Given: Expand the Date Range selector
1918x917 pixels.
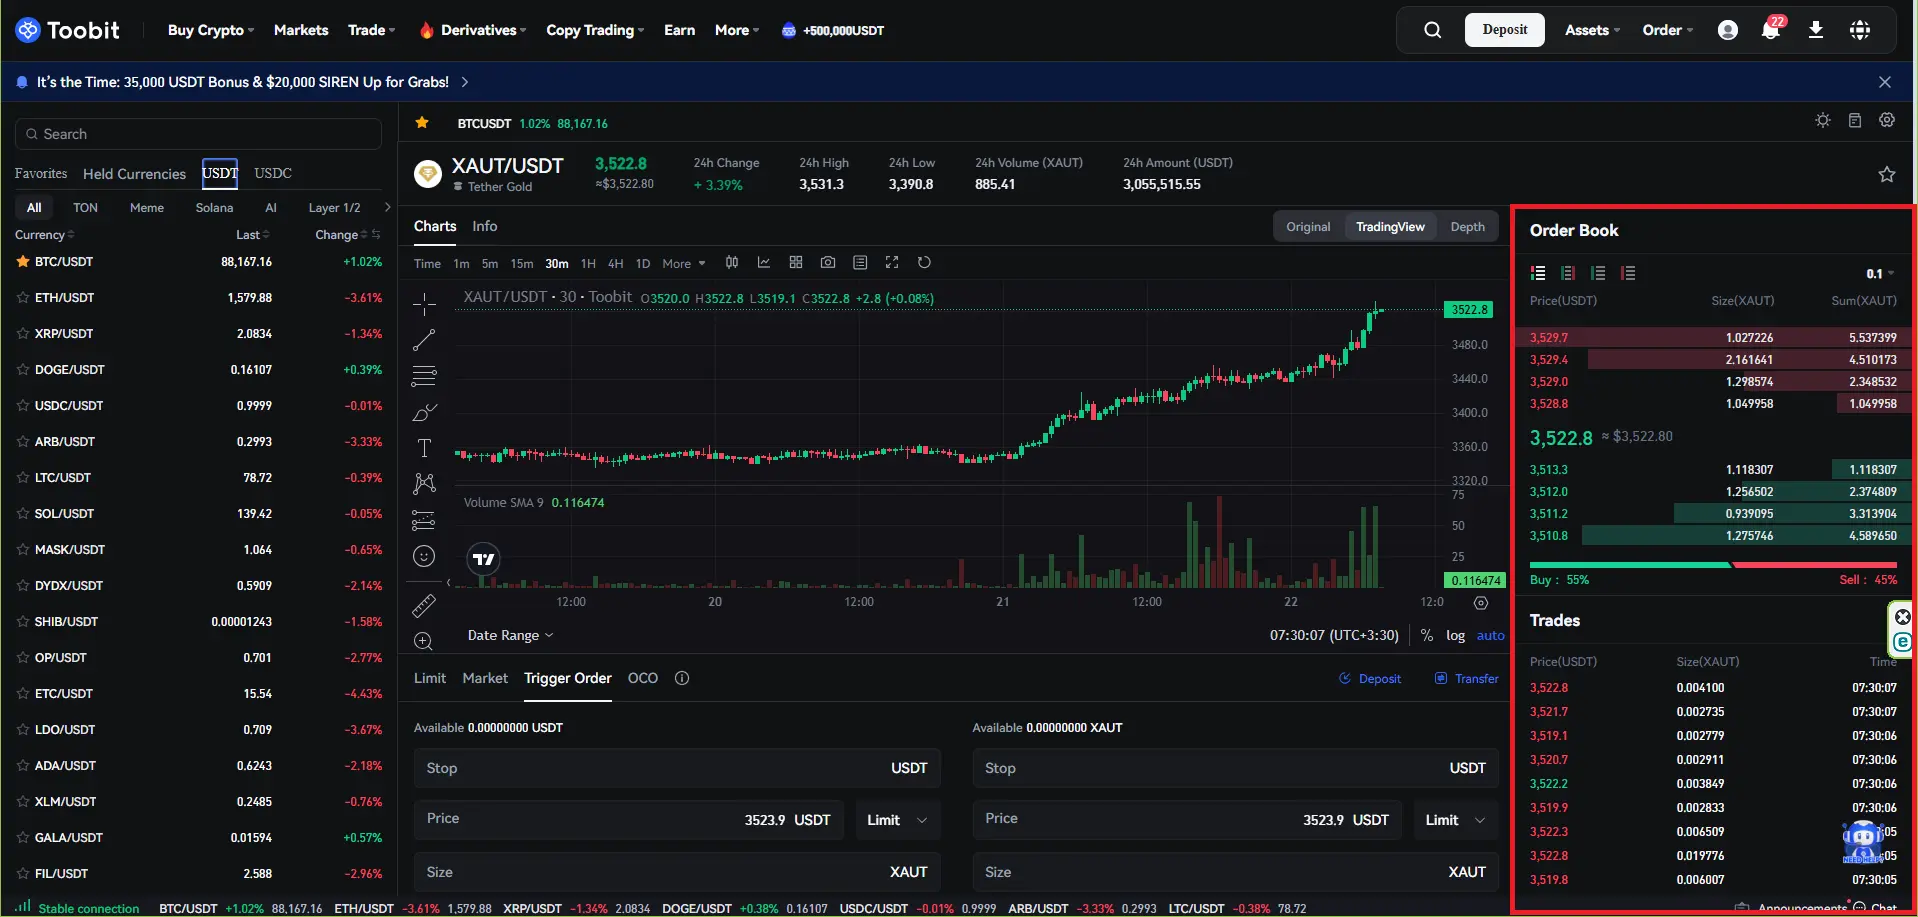Looking at the screenshot, I should 510,636.
